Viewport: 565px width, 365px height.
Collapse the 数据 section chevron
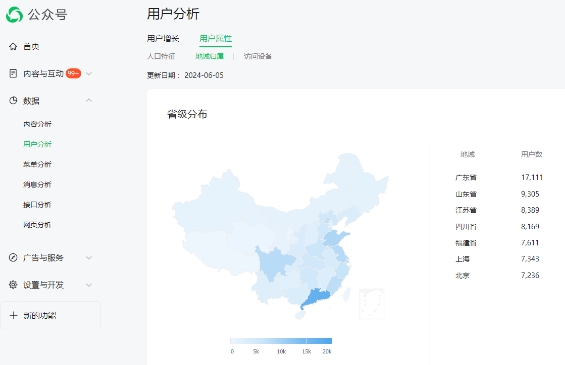89,101
